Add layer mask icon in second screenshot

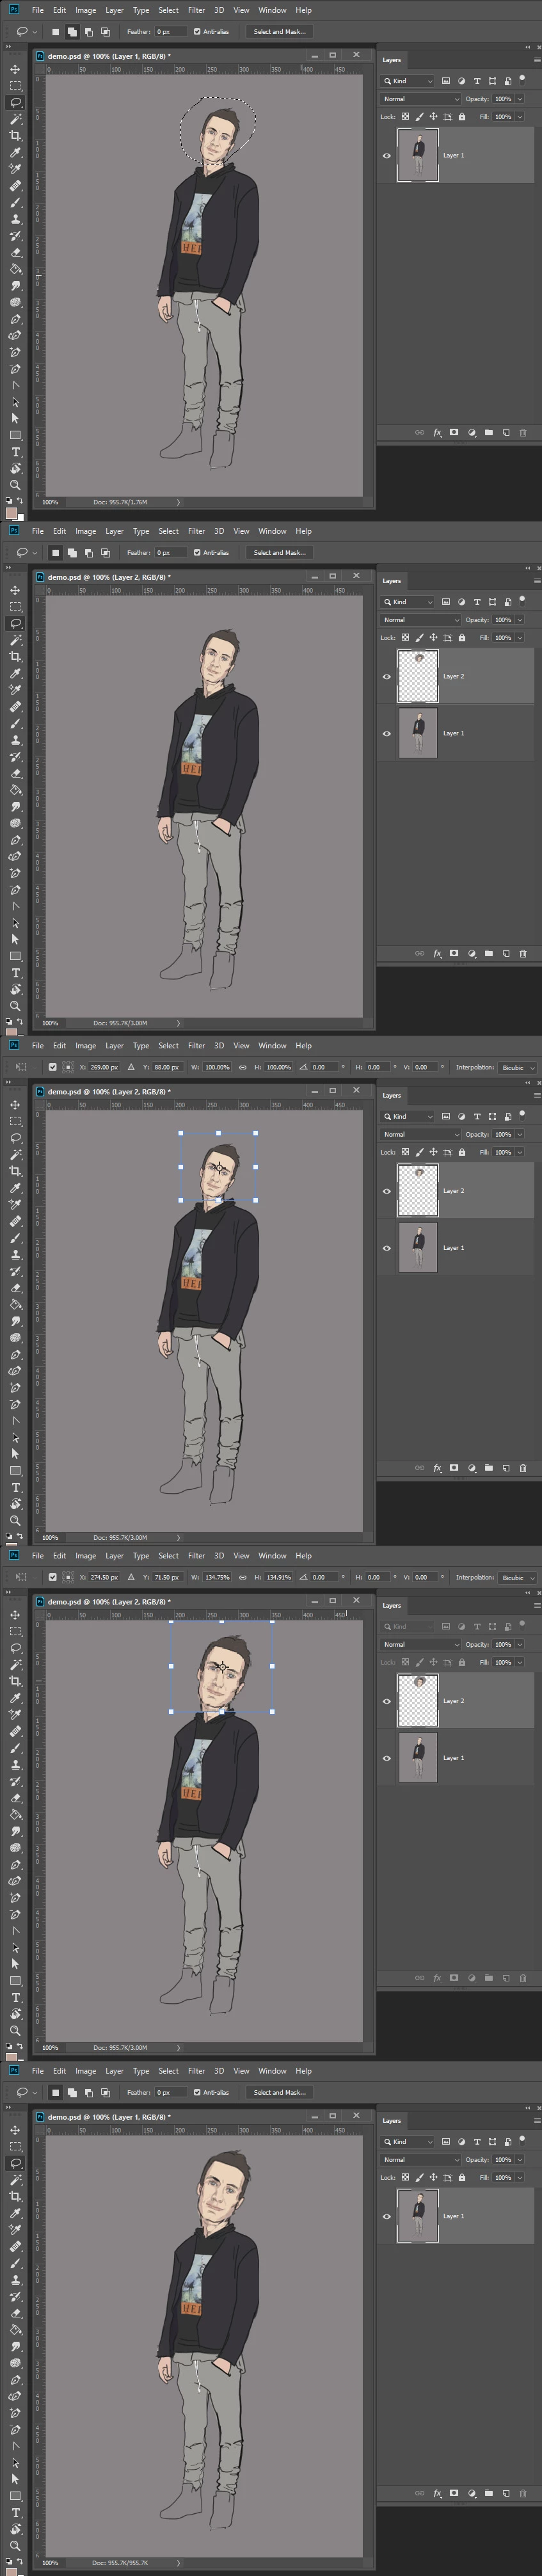(454, 953)
